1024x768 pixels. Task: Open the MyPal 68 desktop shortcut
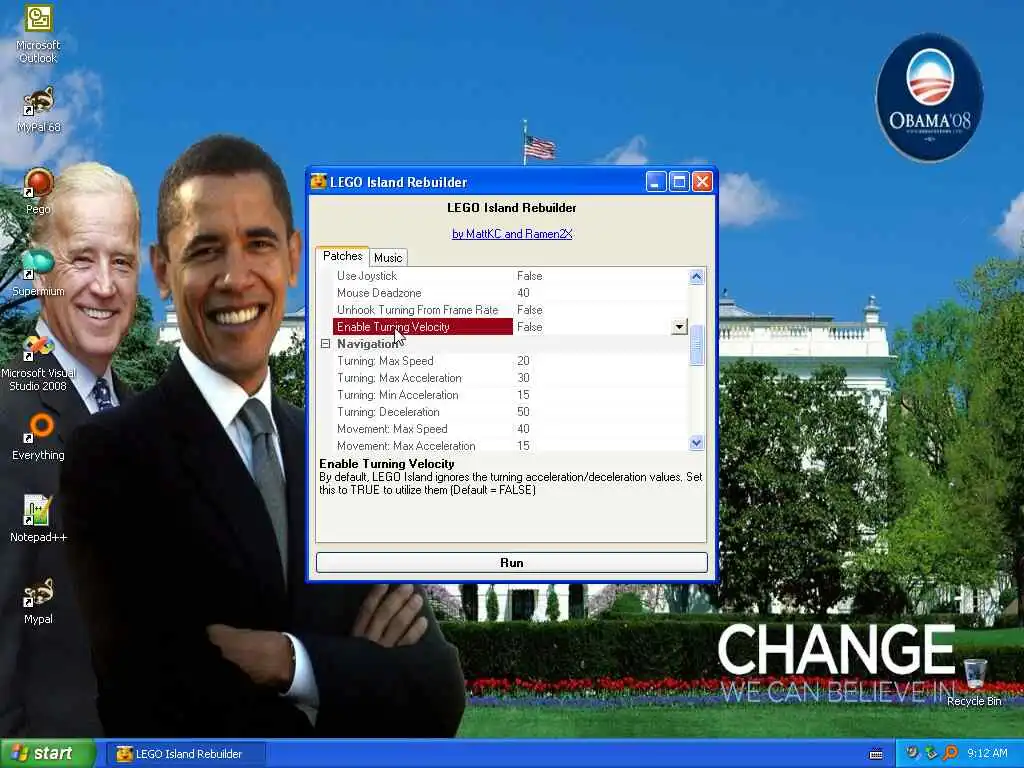(38, 109)
